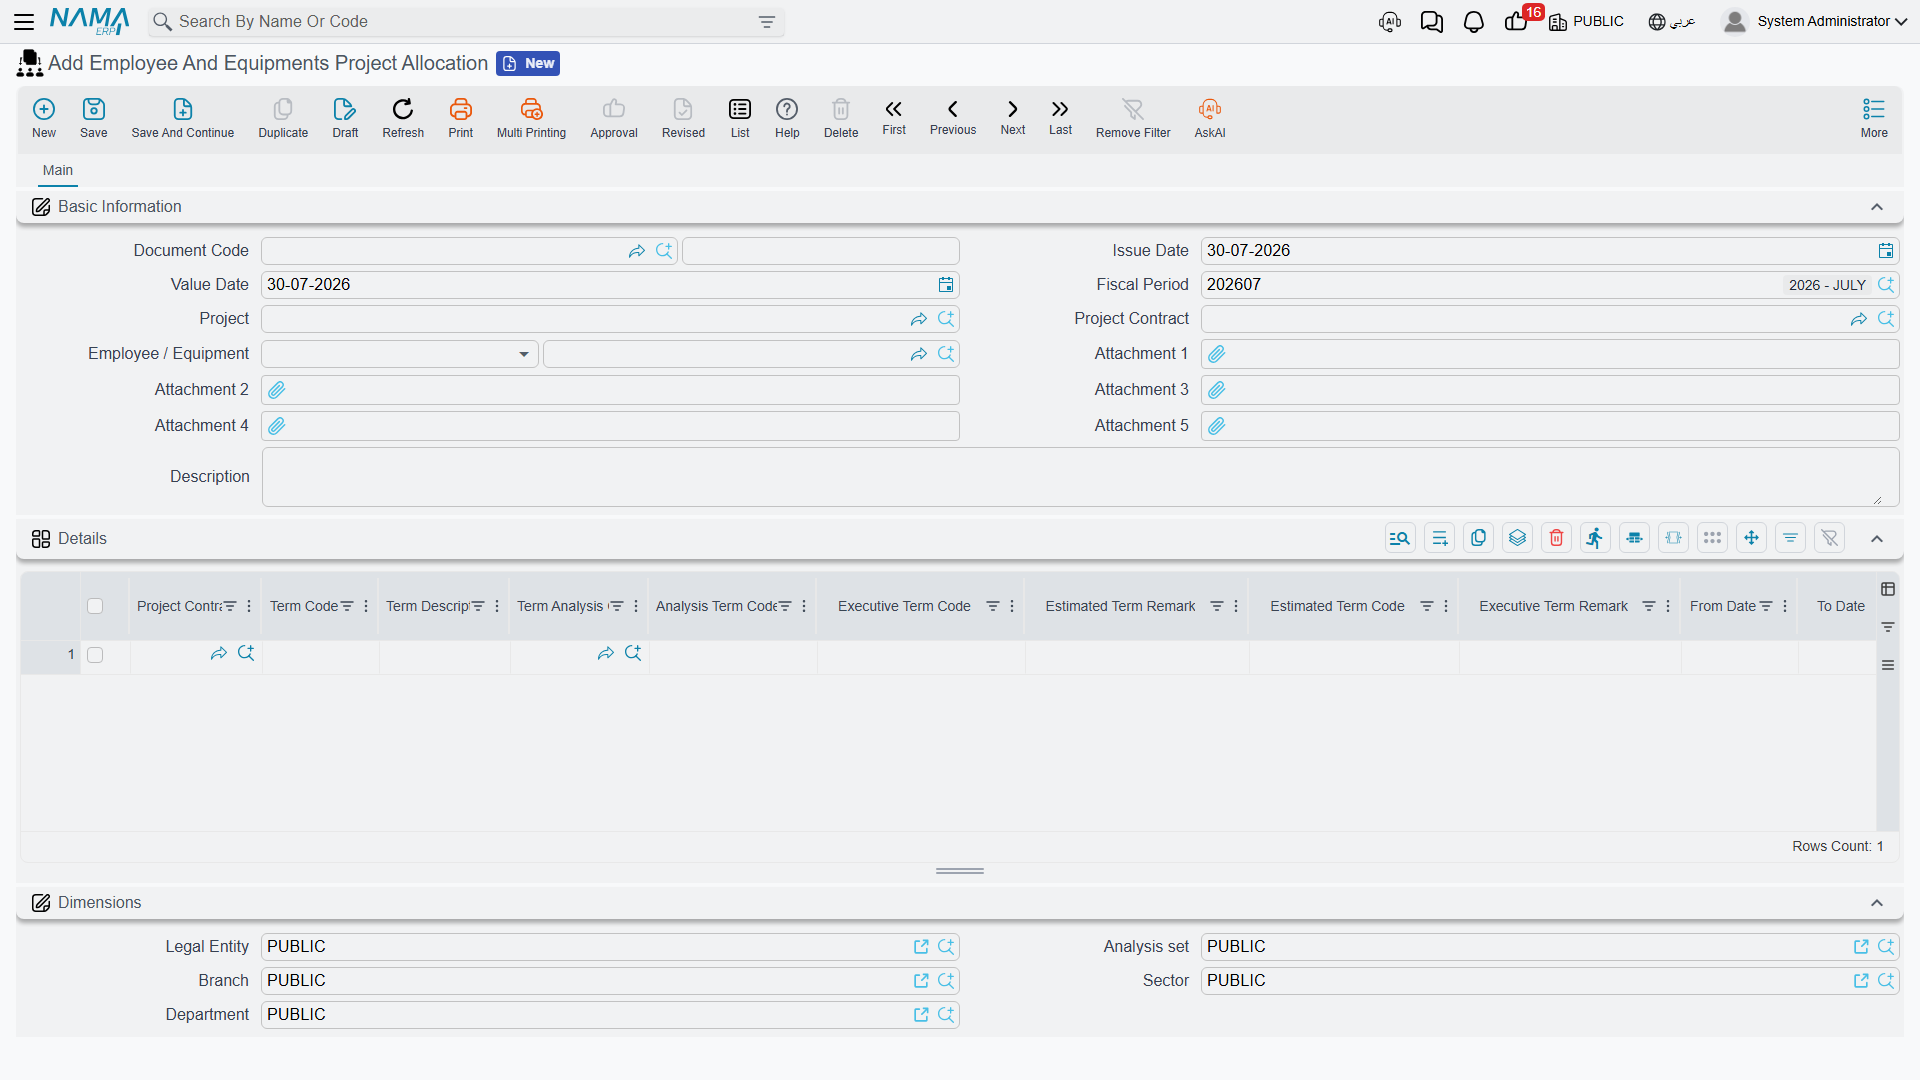
Task: Click the PUBLIC company selector in the header
Action: click(x=1586, y=22)
